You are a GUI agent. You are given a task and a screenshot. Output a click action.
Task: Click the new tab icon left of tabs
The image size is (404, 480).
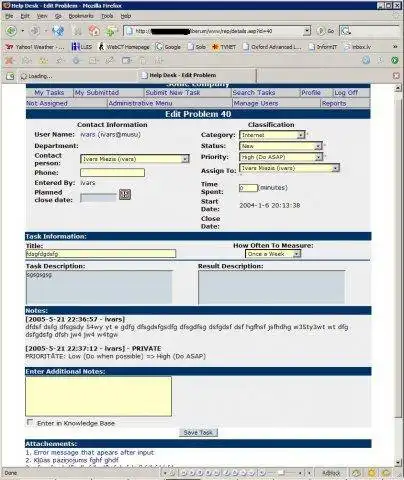click(10, 76)
